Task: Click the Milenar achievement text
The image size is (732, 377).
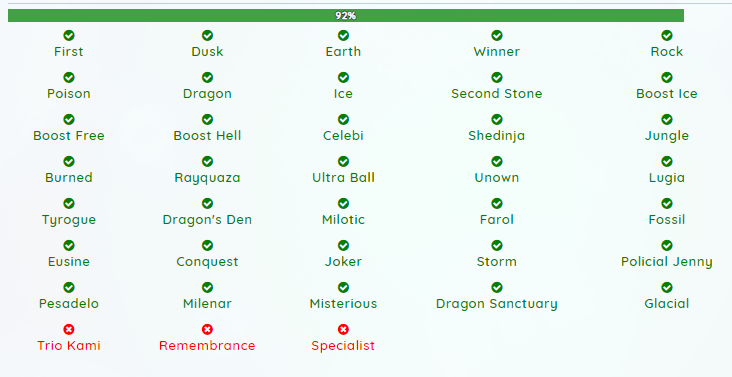Action: tap(207, 304)
